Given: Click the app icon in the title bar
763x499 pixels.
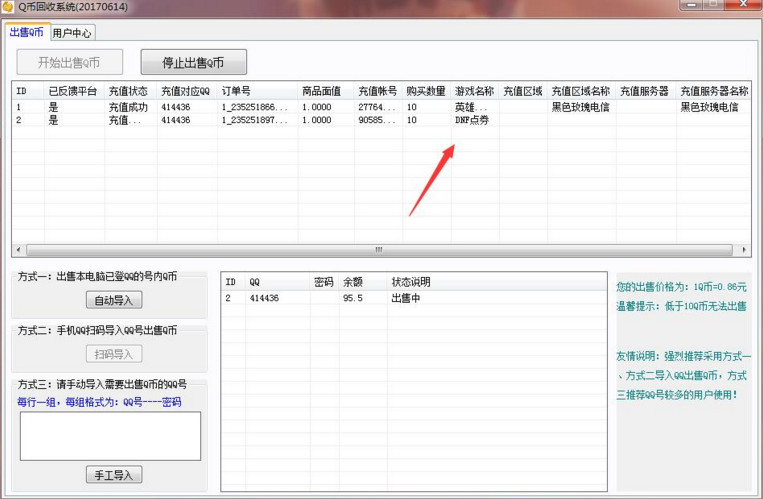Looking at the screenshot, I should [8, 8].
